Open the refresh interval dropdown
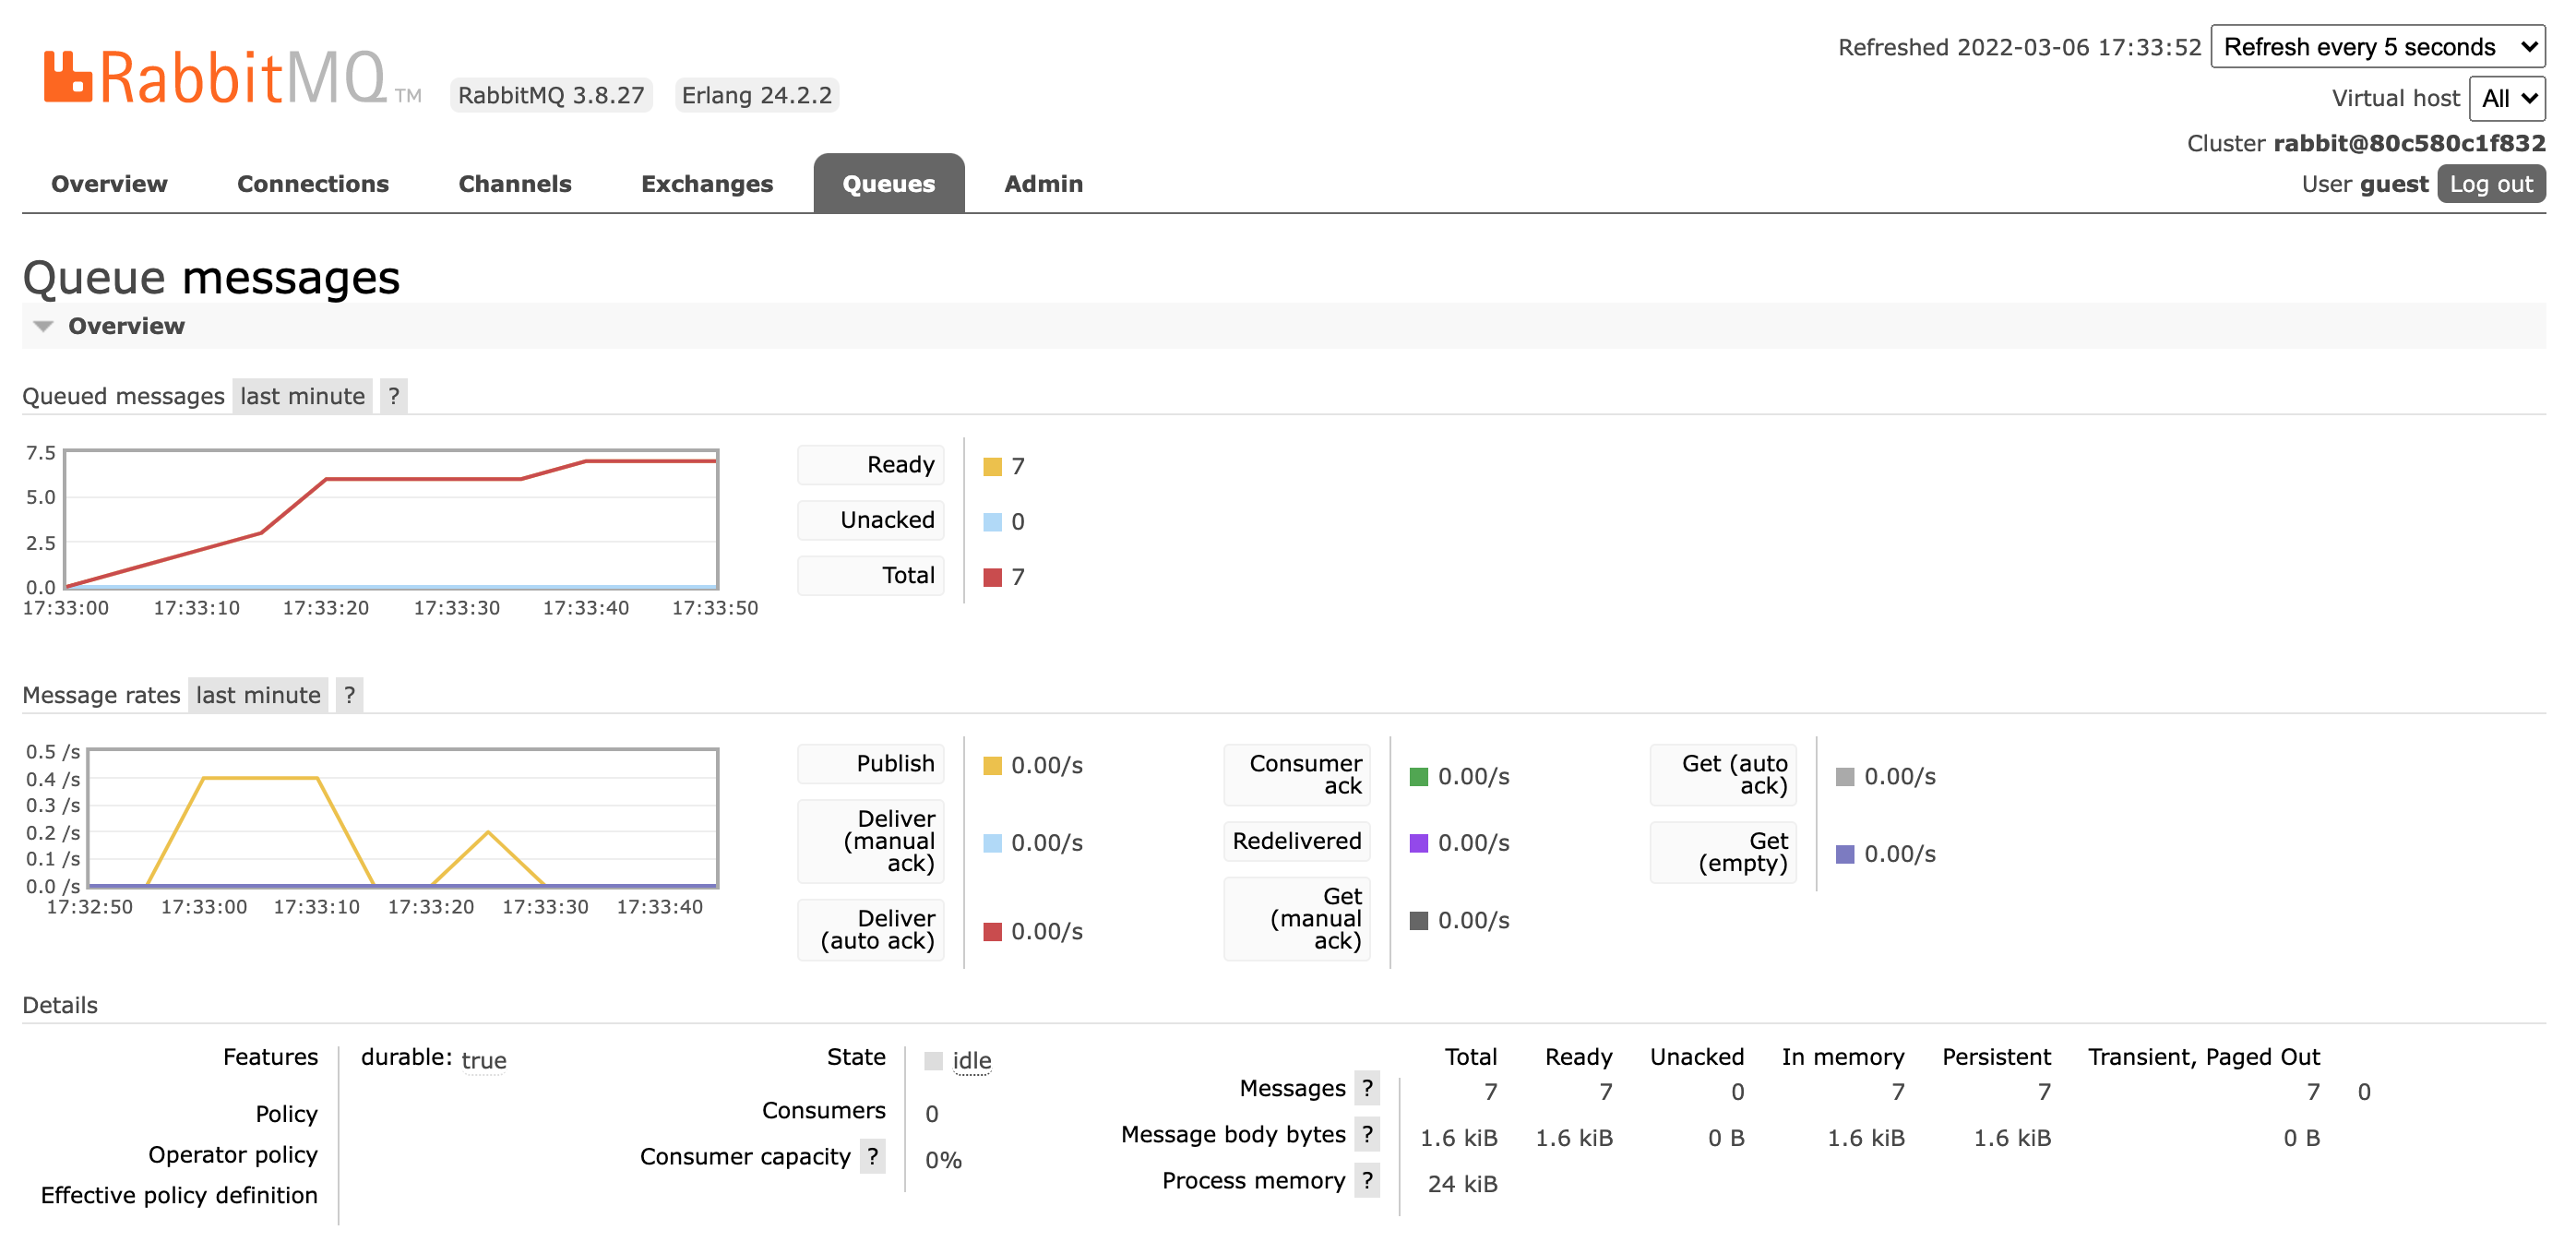 [x=2377, y=47]
